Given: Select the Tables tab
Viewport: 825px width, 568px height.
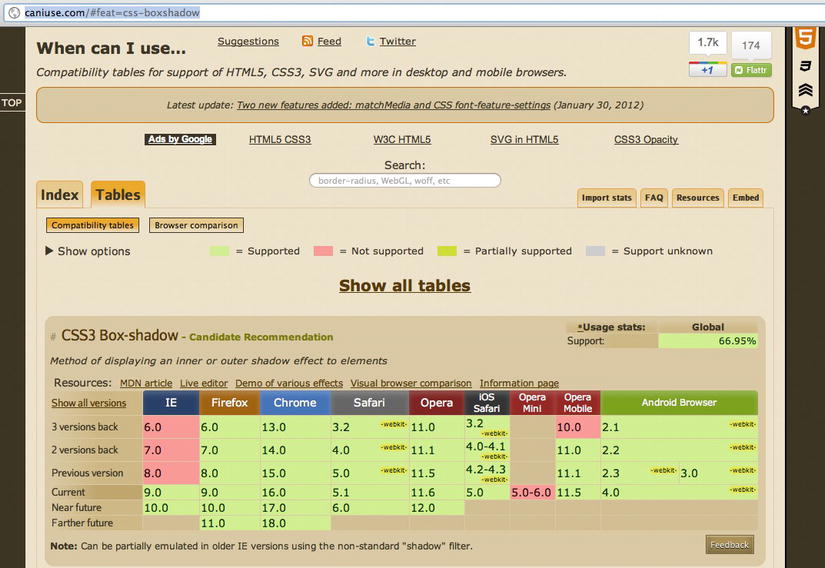Looking at the screenshot, I should 117,195.
